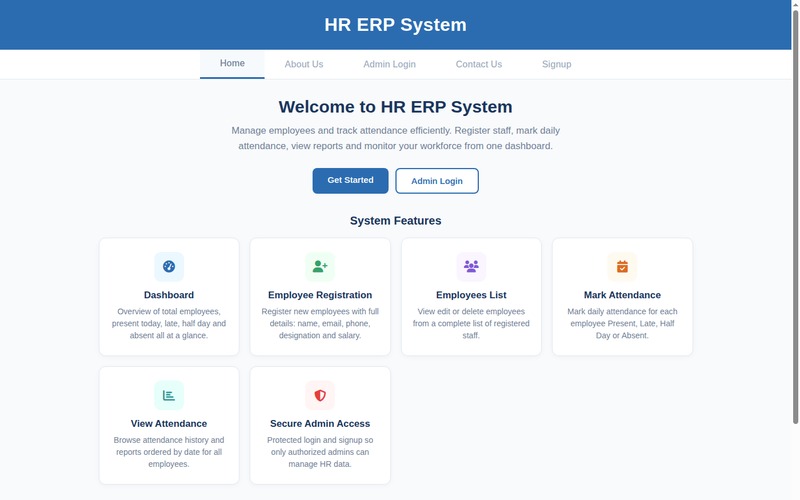Screen dimensions: 800x500
Task: Click the 'Browse attendance history' description
Action: (169, 452)
